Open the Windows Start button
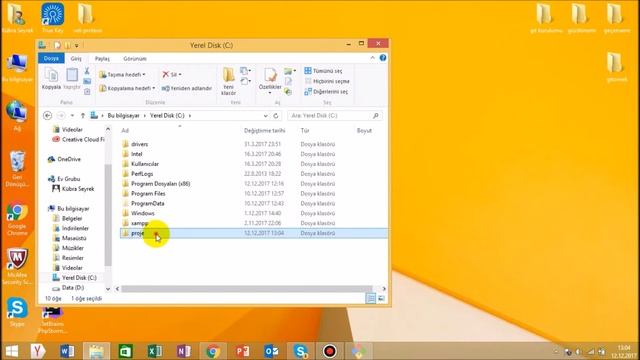This screenshot has width=640, height=360. pyautogui.click(x=11, y=351)
